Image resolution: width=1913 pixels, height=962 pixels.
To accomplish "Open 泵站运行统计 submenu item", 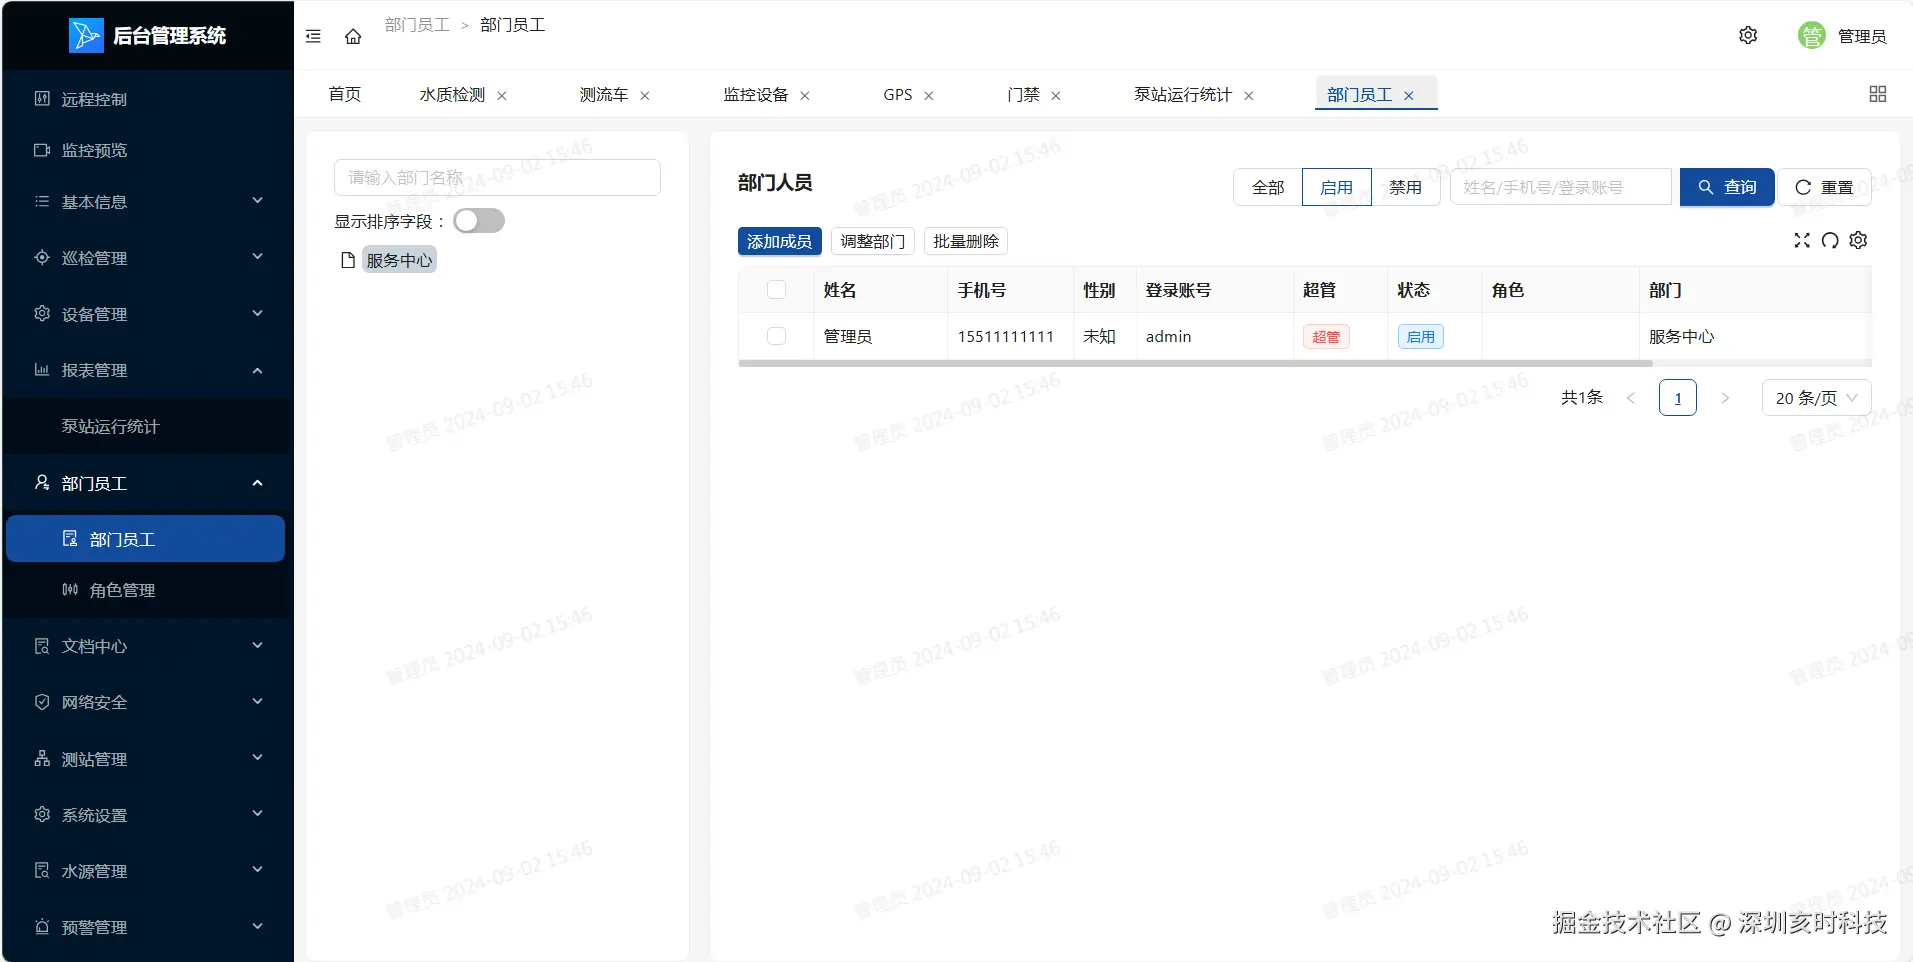I will click(147, 426).
